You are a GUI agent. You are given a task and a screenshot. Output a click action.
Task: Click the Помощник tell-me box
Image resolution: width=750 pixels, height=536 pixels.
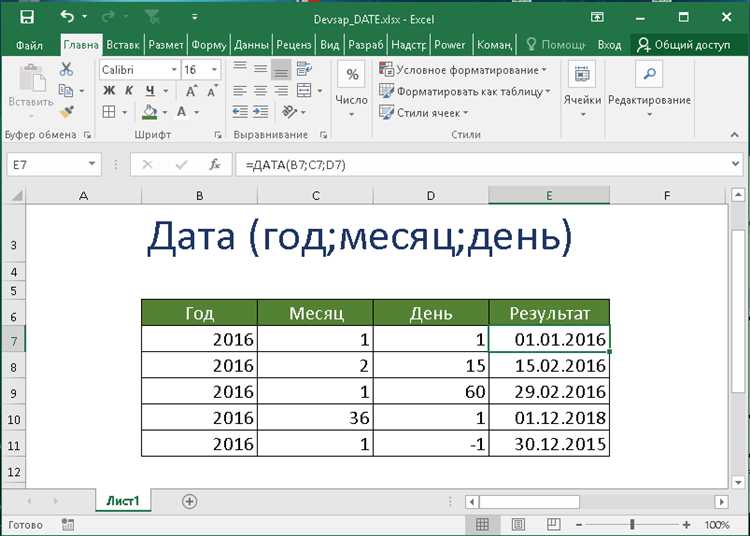tap(556, 45)
